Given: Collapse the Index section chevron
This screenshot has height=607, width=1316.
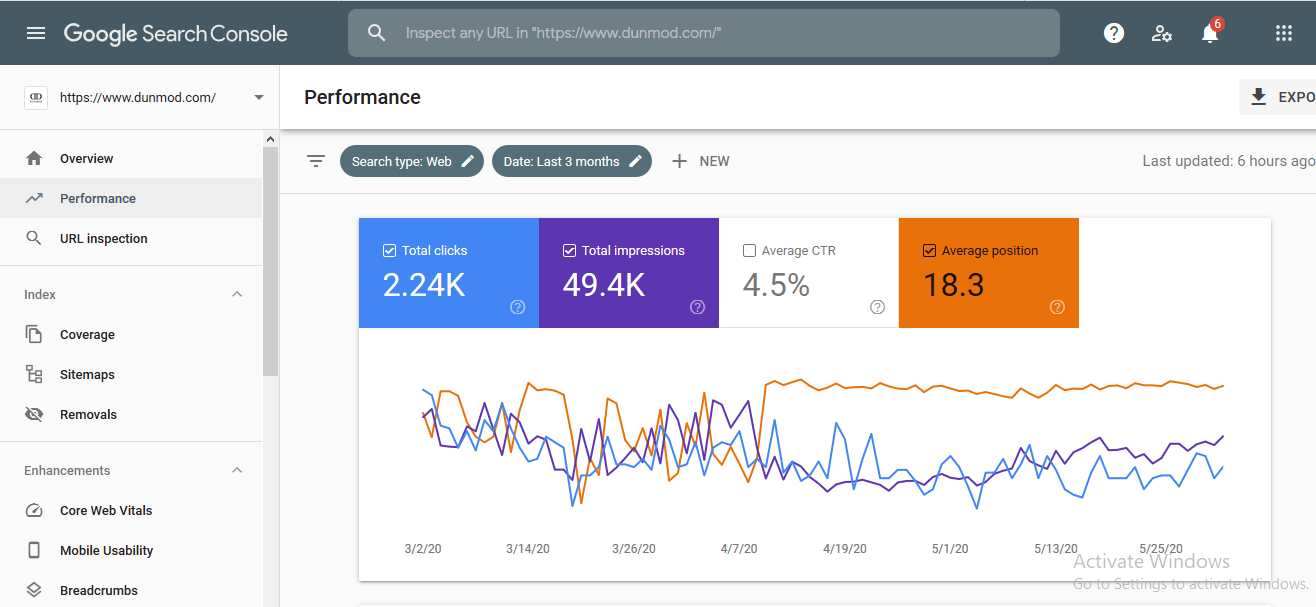Looking at the screenshot, I should click(x=237, y=294).
